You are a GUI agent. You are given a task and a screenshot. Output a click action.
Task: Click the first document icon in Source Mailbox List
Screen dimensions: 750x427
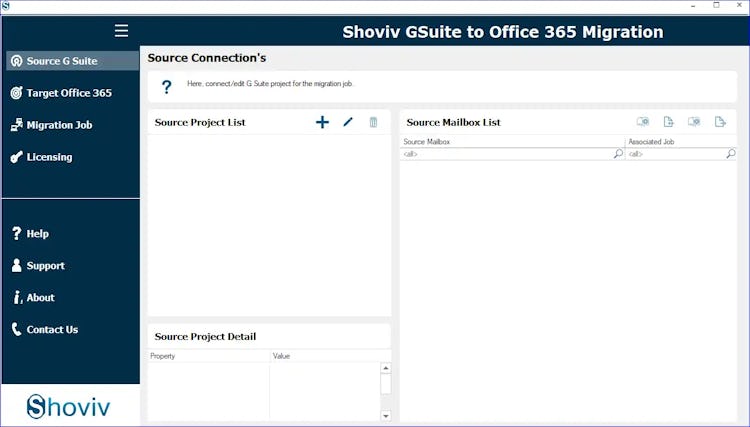pyautogui.click(x=668, y=122)
